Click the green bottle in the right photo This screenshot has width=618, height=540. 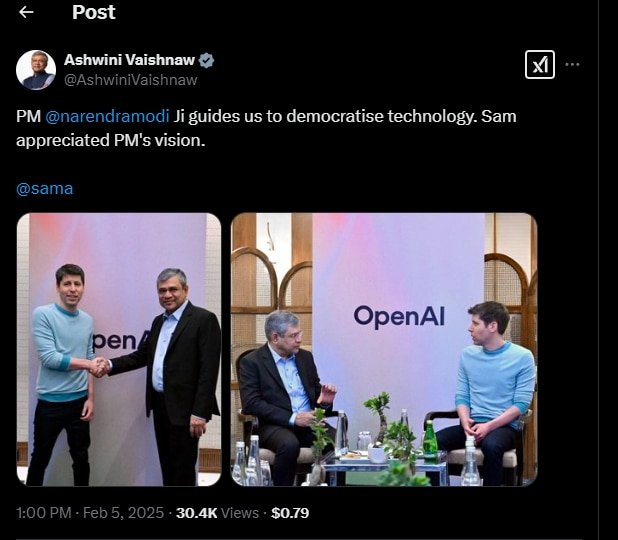click(x=430, y=438)
